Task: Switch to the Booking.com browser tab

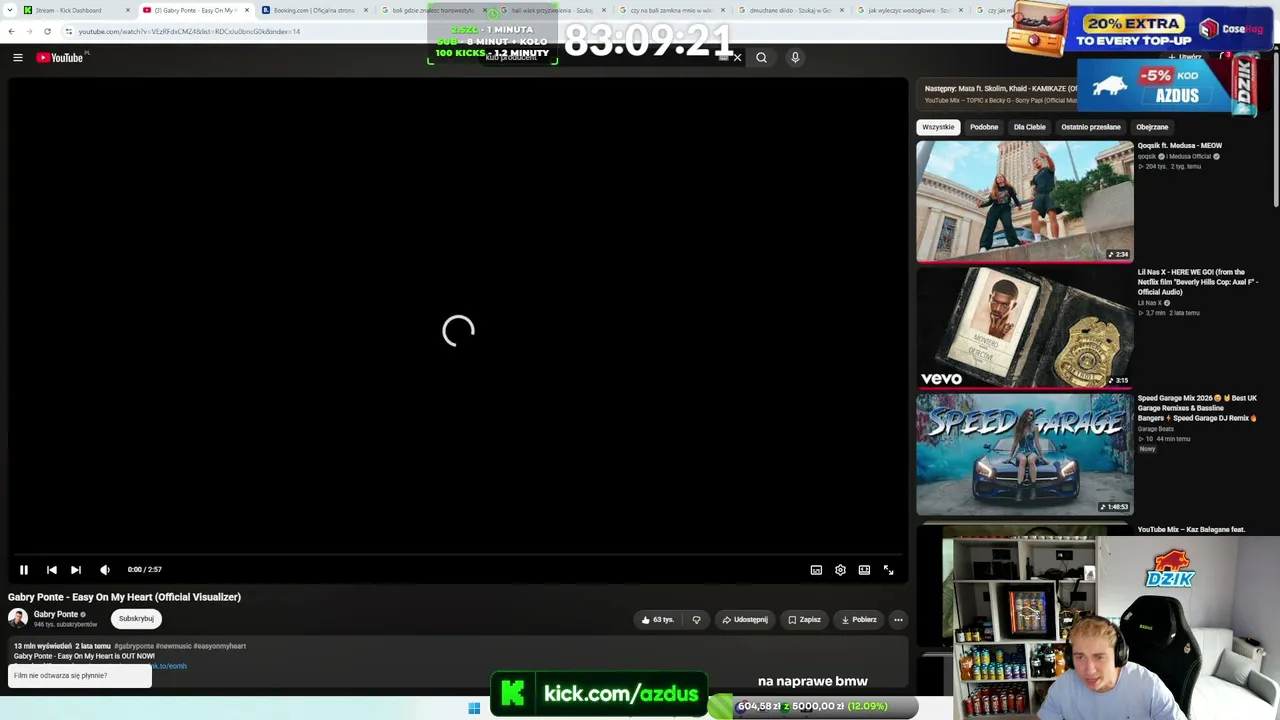Action: 314,11
